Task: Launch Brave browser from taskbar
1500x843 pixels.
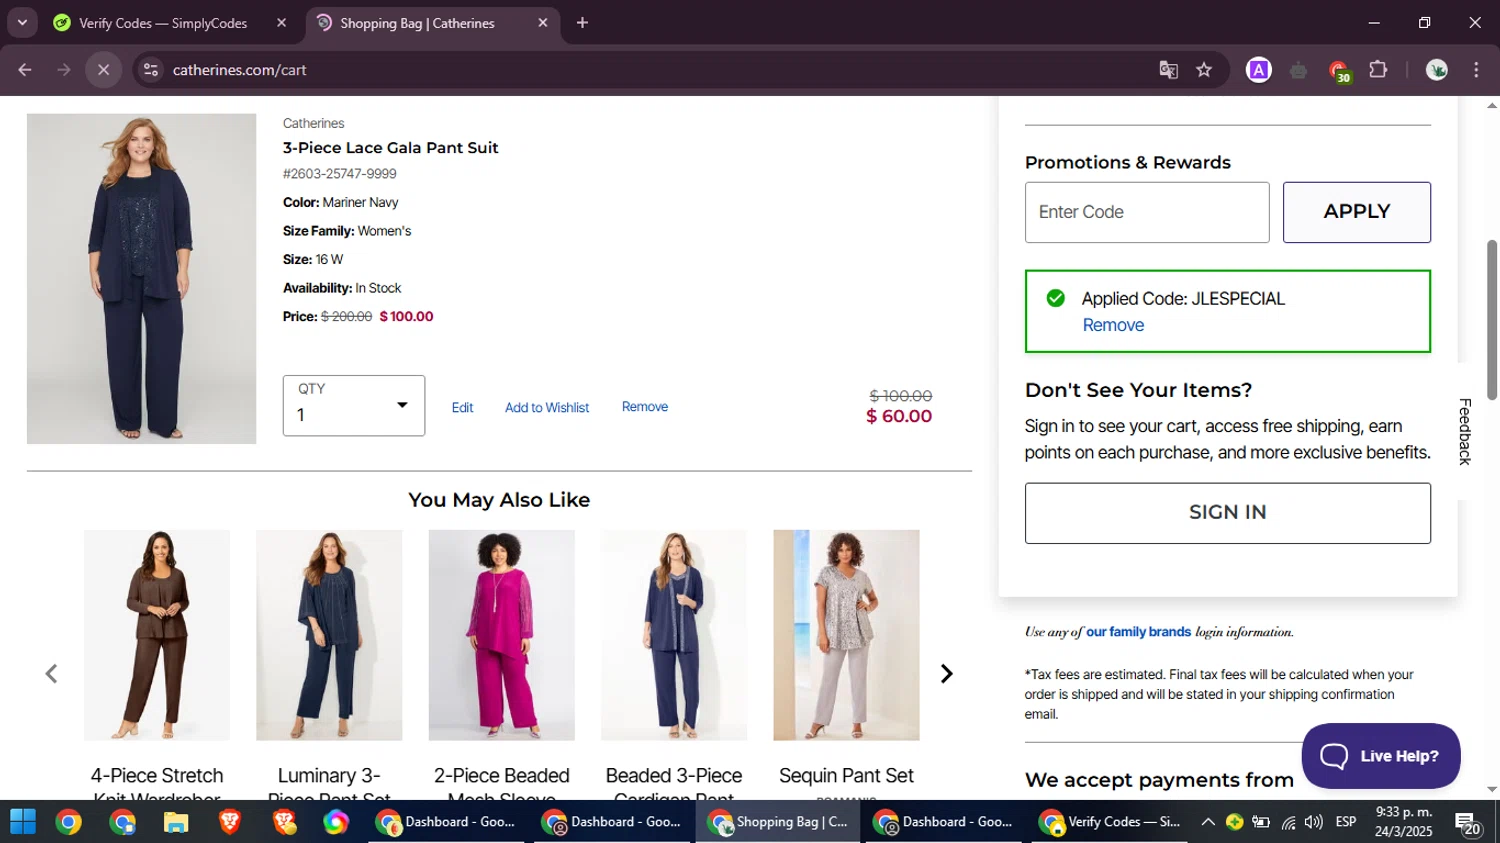Action: 230,822
